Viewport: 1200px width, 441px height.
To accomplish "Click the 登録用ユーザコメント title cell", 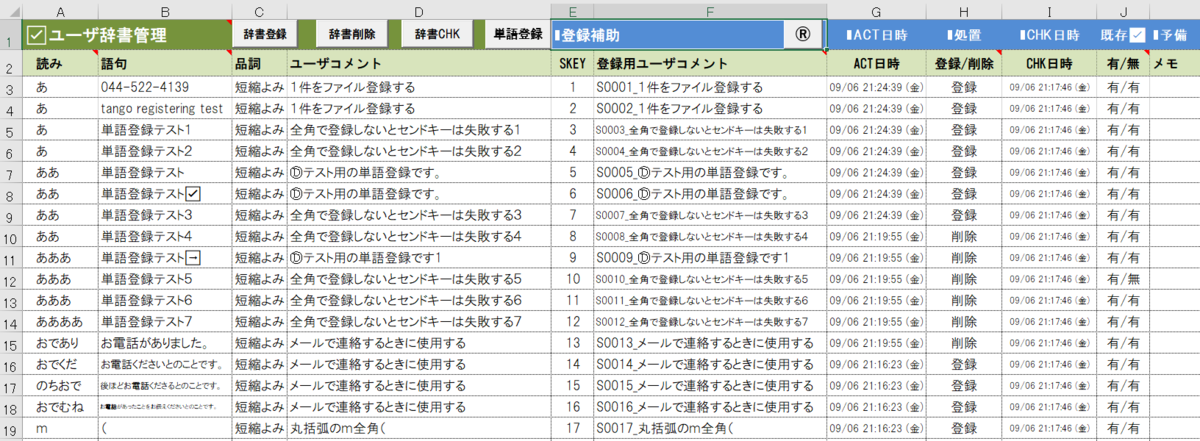I will pyautogui.click(x=709, y=63).
